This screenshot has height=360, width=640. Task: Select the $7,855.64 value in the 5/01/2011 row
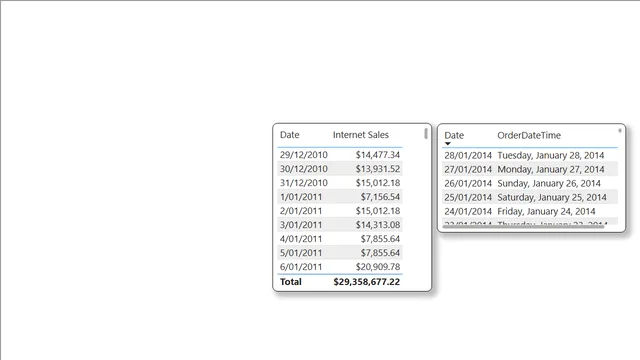tap(380, 253)
